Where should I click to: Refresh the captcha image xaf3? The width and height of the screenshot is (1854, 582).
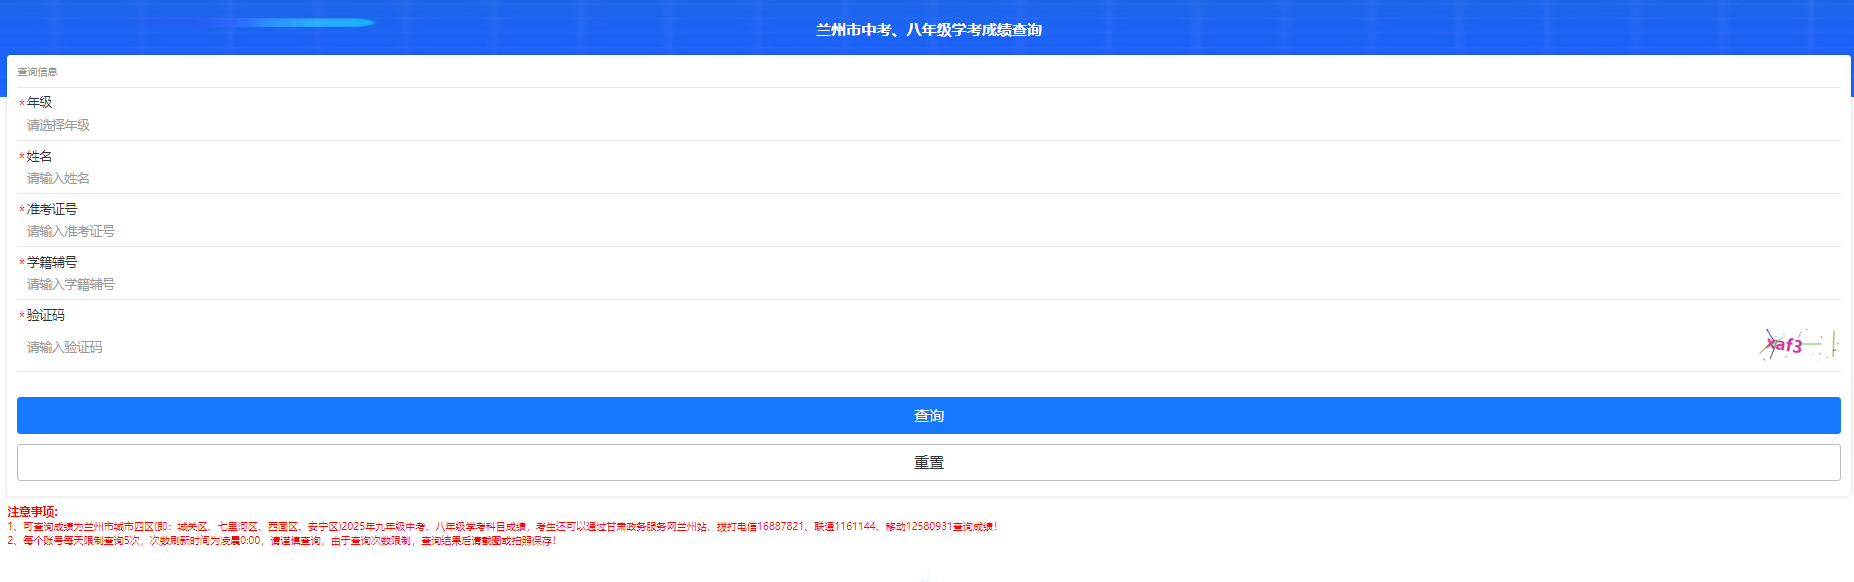[x=1799, y=345]
